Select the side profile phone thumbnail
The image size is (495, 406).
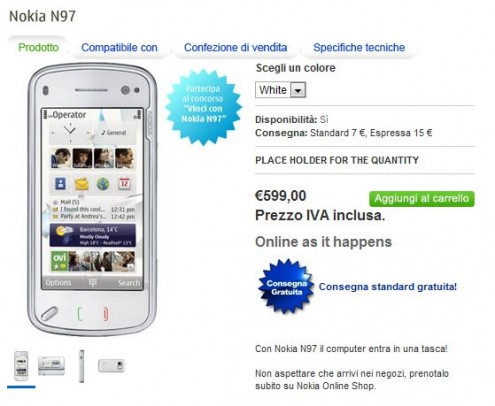81,366
